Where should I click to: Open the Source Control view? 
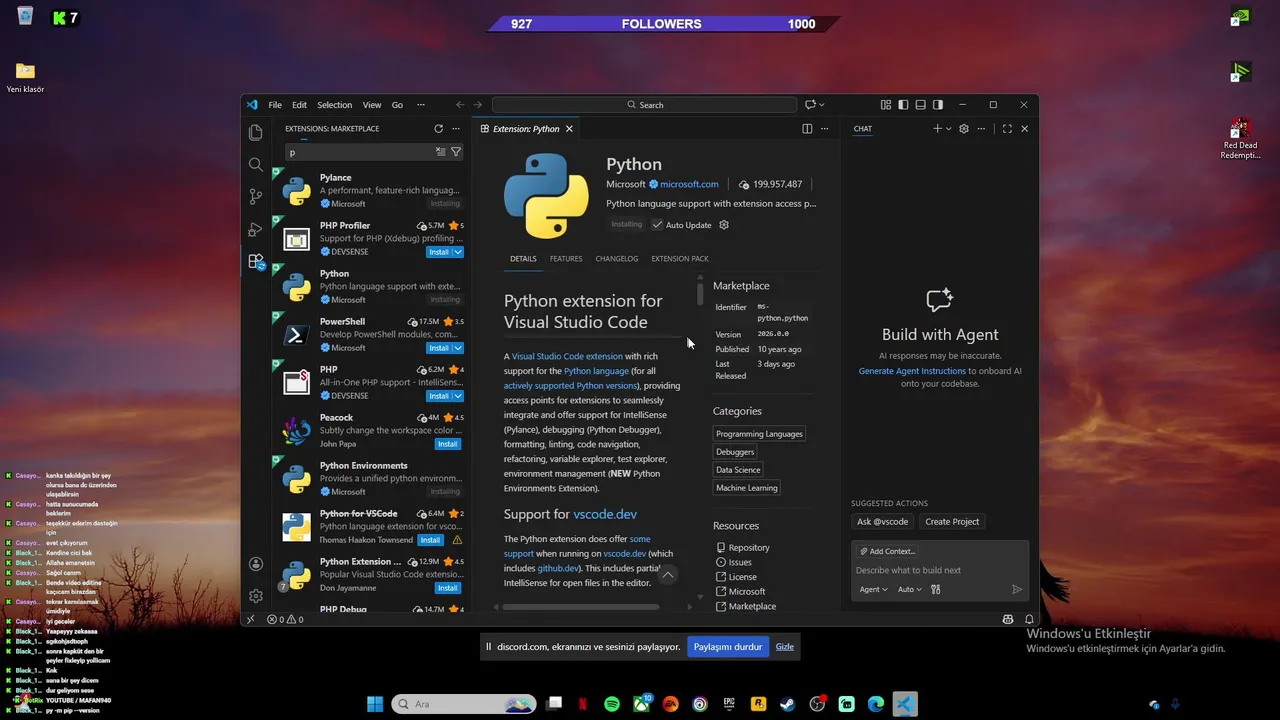pos(256,197)
